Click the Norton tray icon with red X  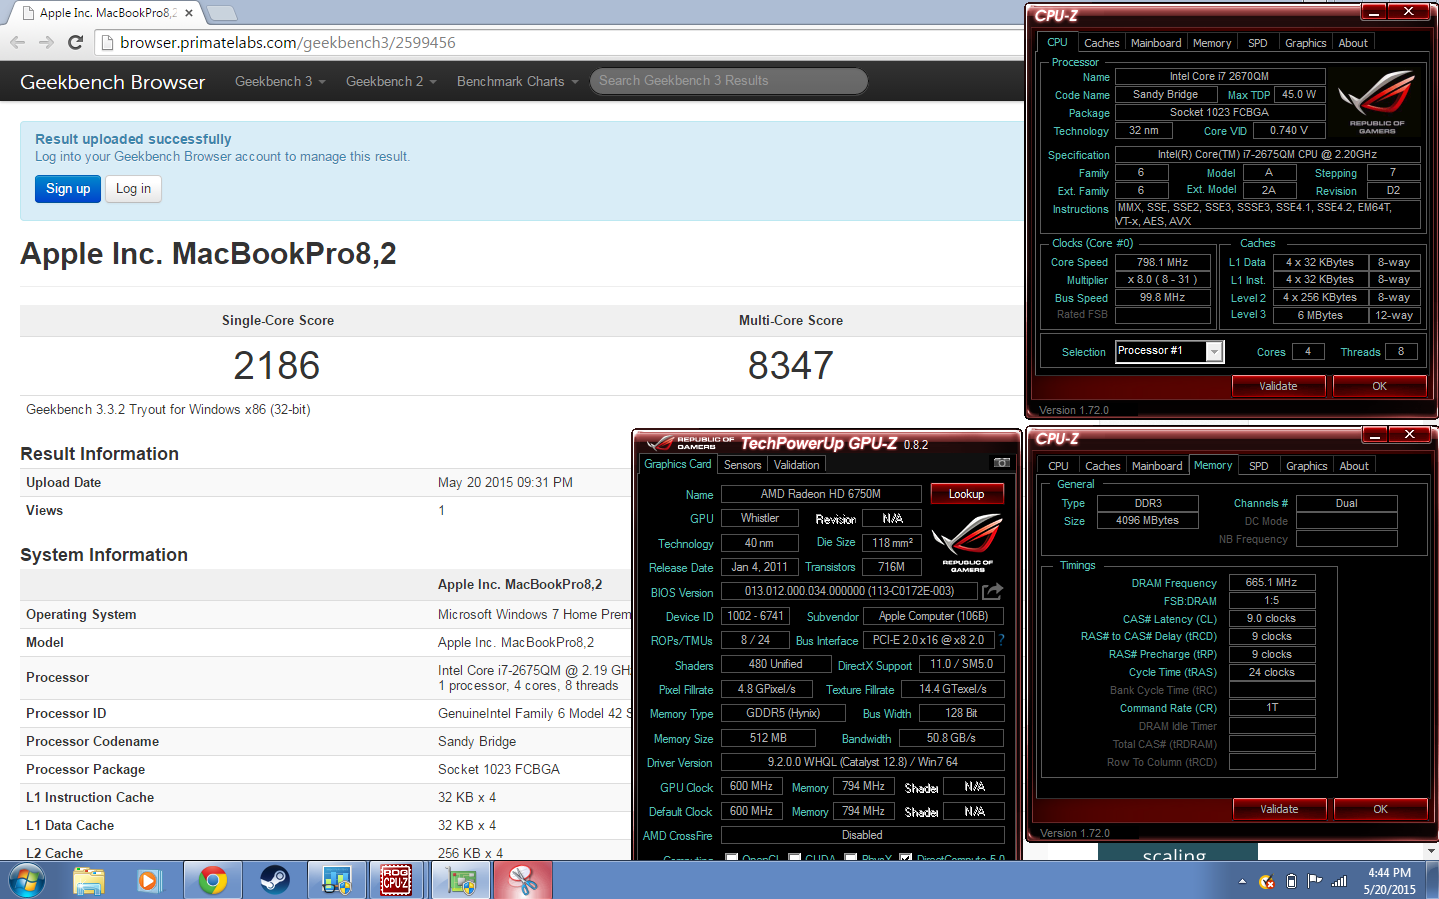pyautogui.click(x=1267, y=882)
